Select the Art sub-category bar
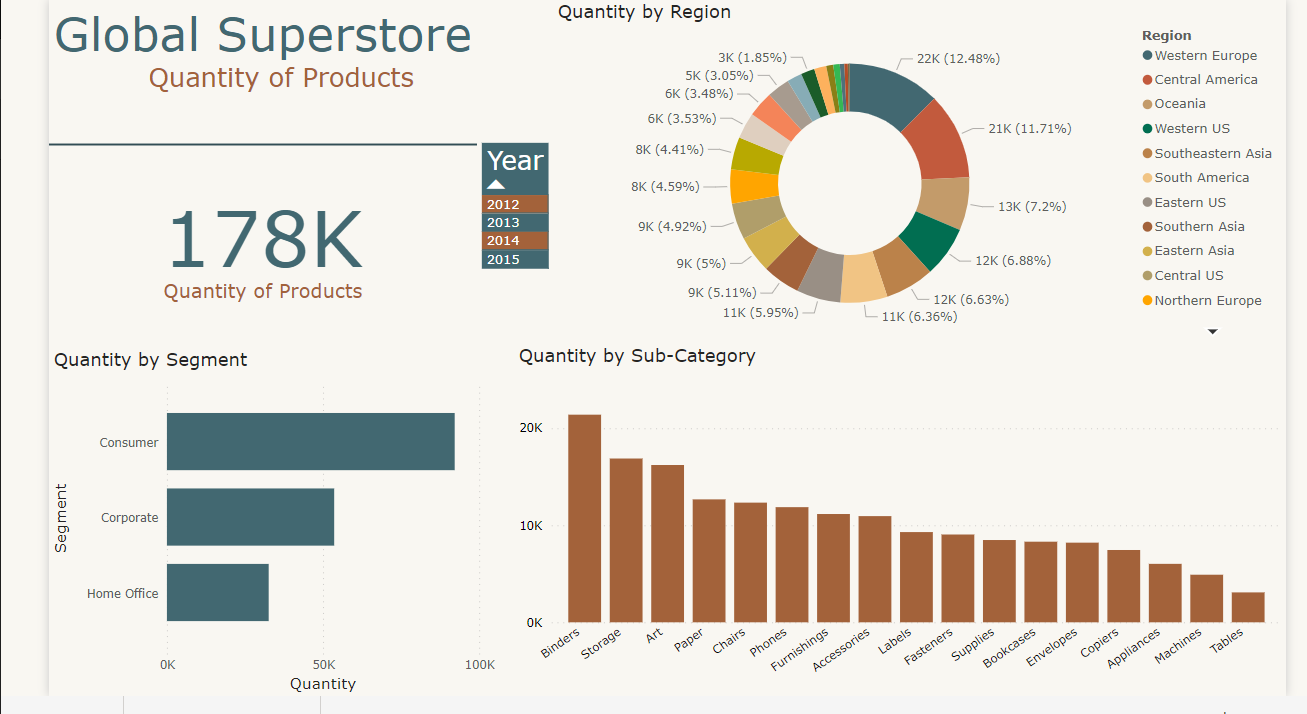Screen dimensions: 1307x714 pyautogui.click(x=668, y=543)
